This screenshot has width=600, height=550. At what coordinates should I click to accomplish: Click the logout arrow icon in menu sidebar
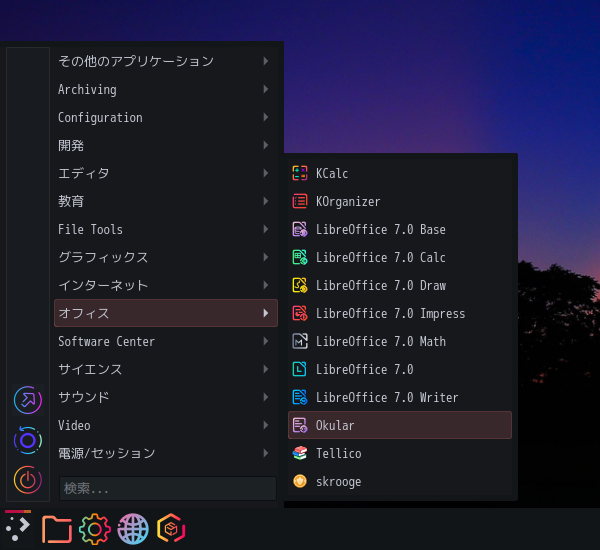point(28,400)
